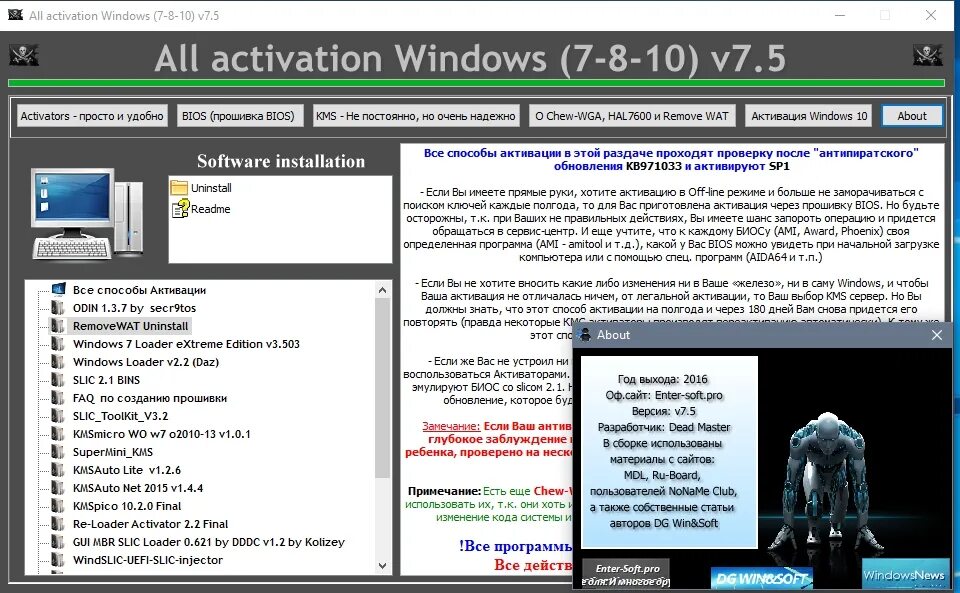Select WindSLIC-UEFI-SLIC-injector item
960x593 pixels.
148,560
